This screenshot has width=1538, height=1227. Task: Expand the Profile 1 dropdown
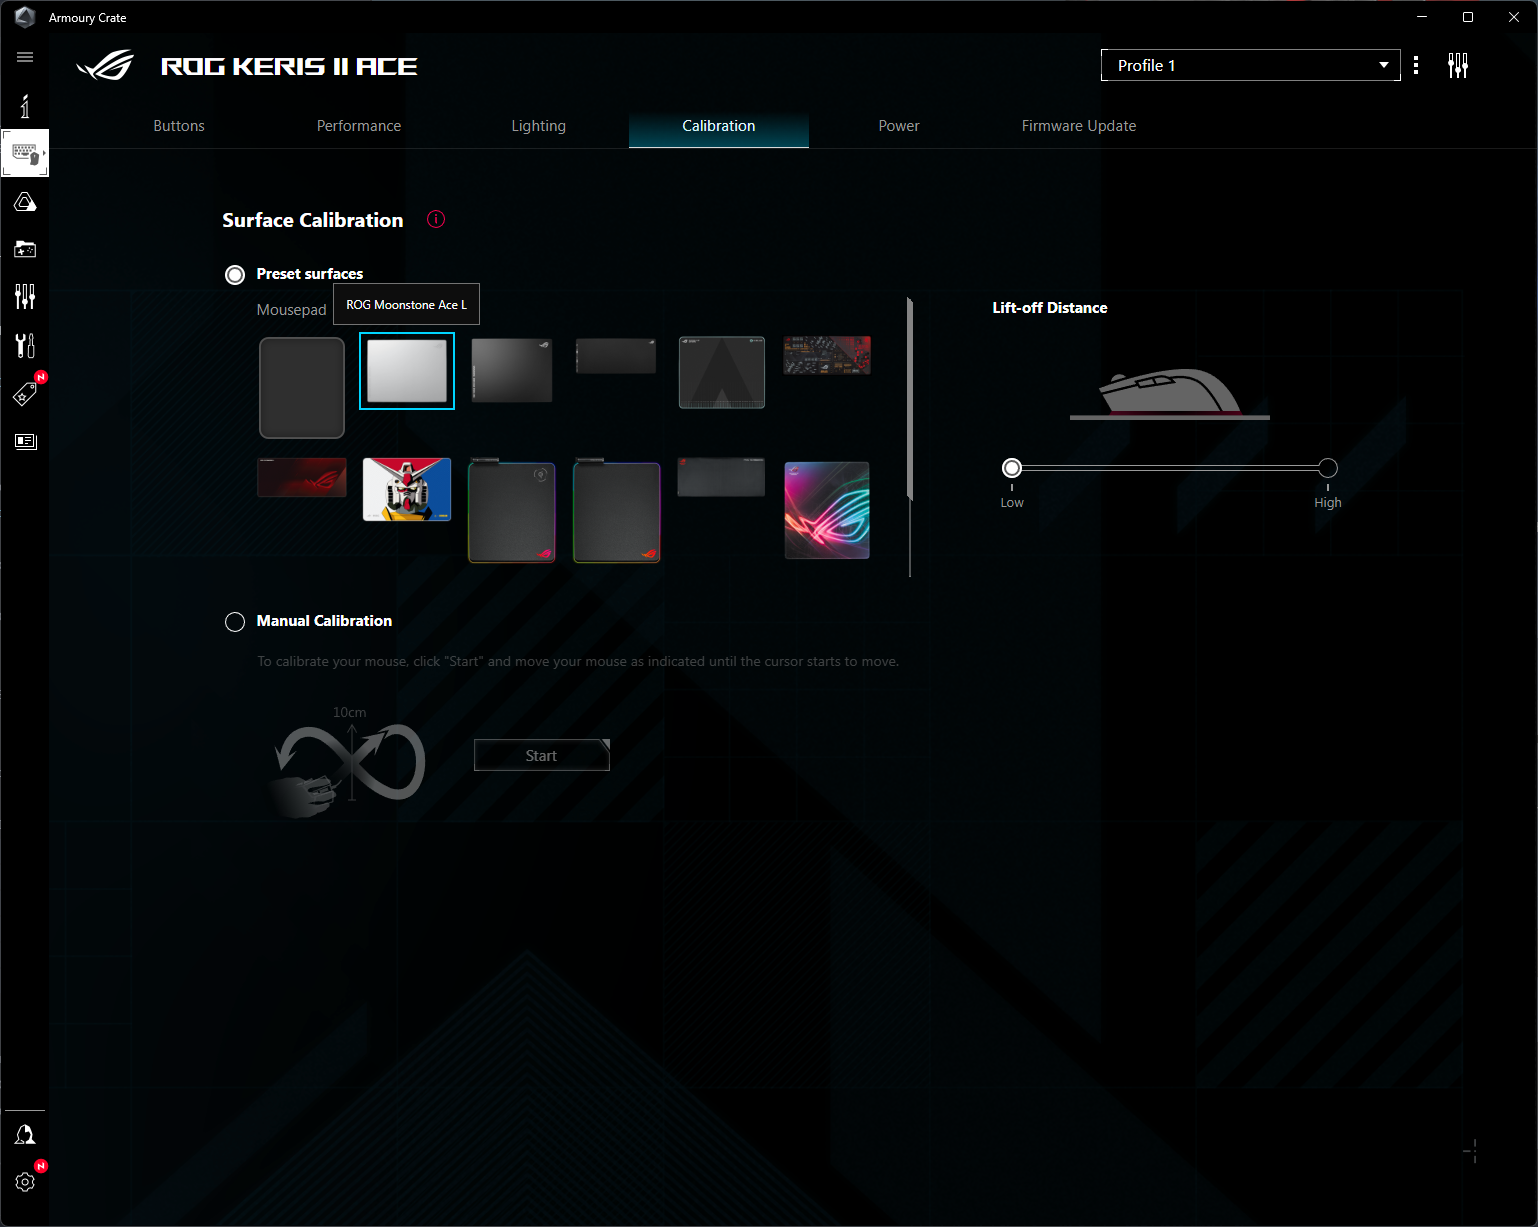[x=1250, y=65]
